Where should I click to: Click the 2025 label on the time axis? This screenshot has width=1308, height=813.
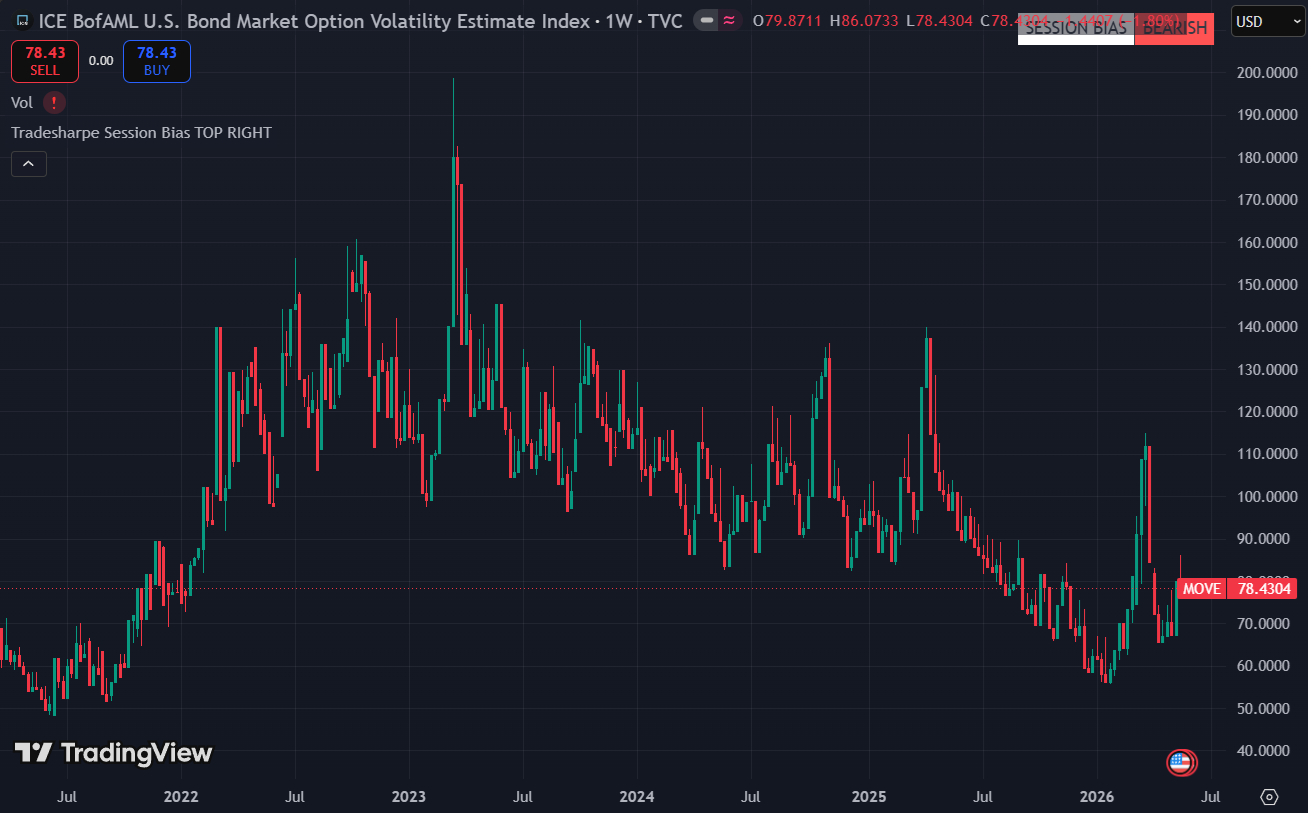869,797
